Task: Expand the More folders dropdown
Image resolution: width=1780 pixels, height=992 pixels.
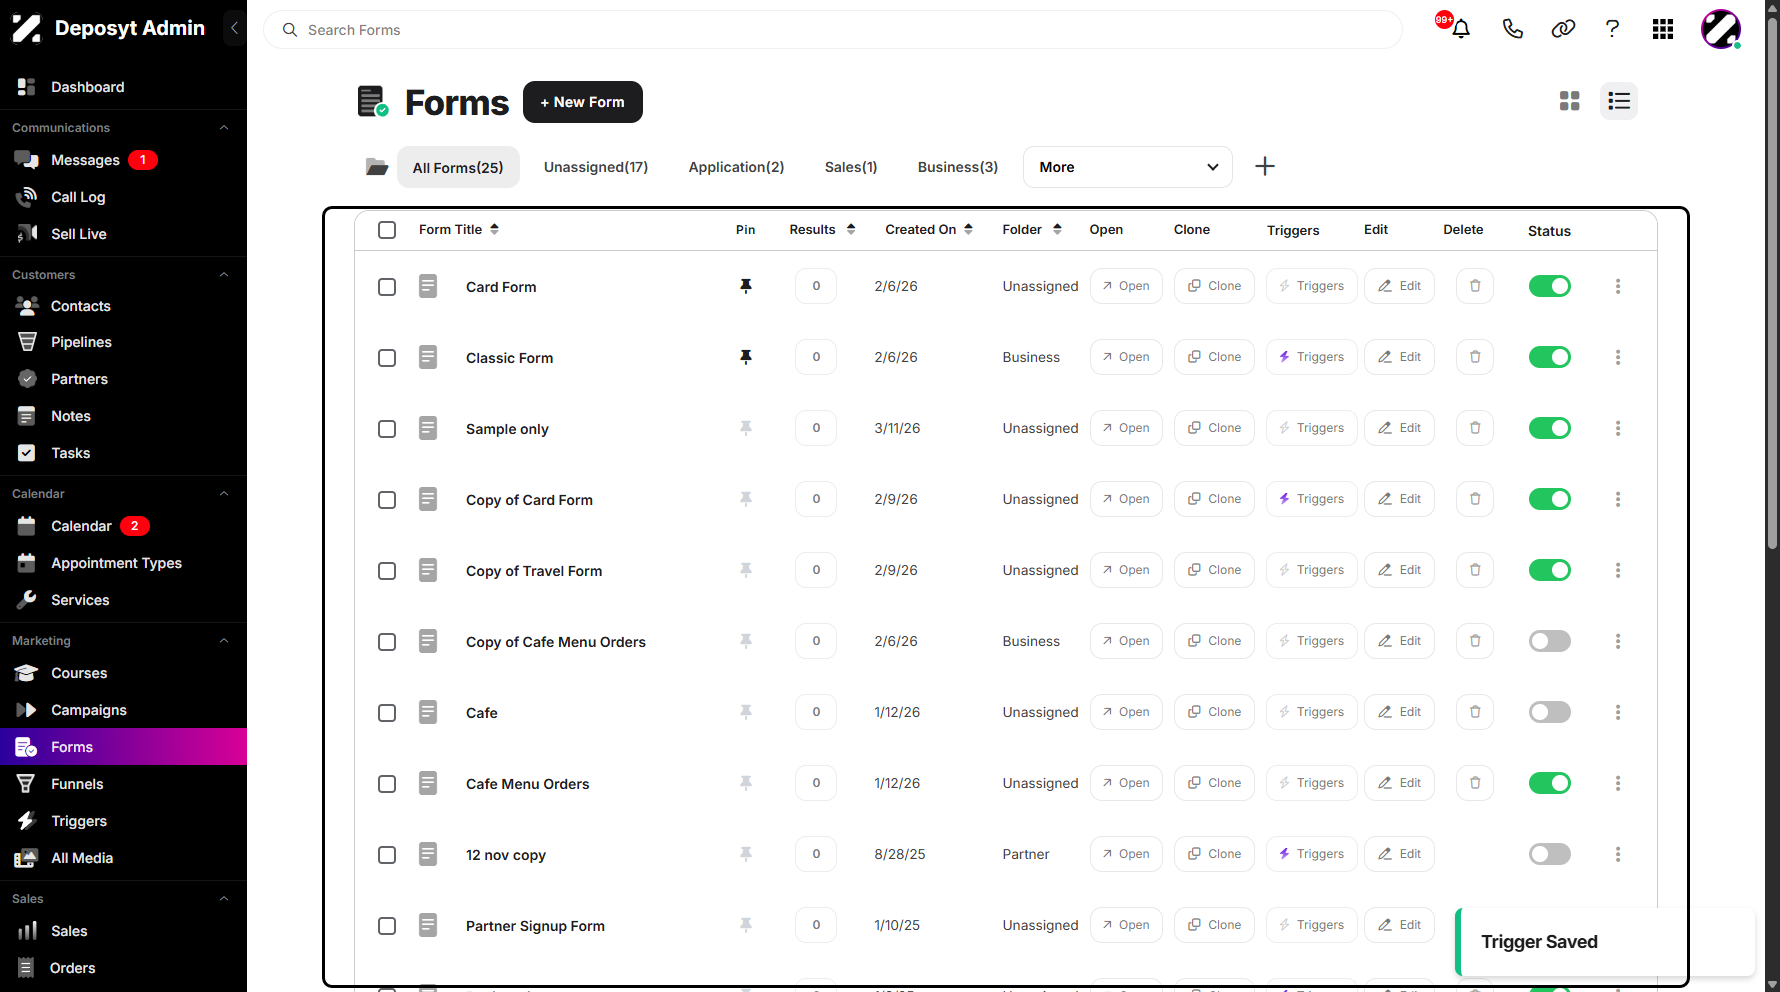Action: click(1128, 167)
